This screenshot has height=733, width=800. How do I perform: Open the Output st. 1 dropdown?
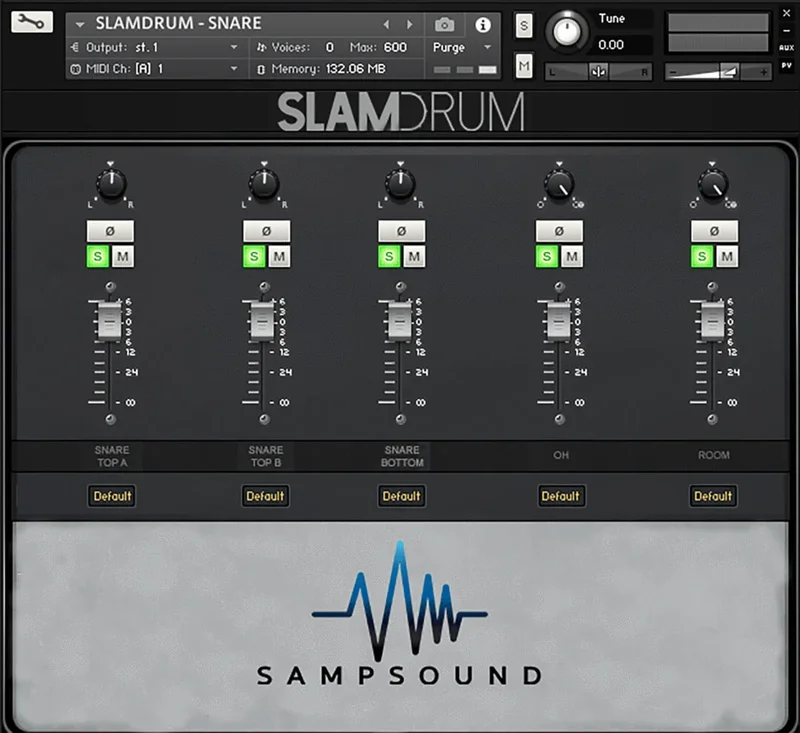click(155, 47)
